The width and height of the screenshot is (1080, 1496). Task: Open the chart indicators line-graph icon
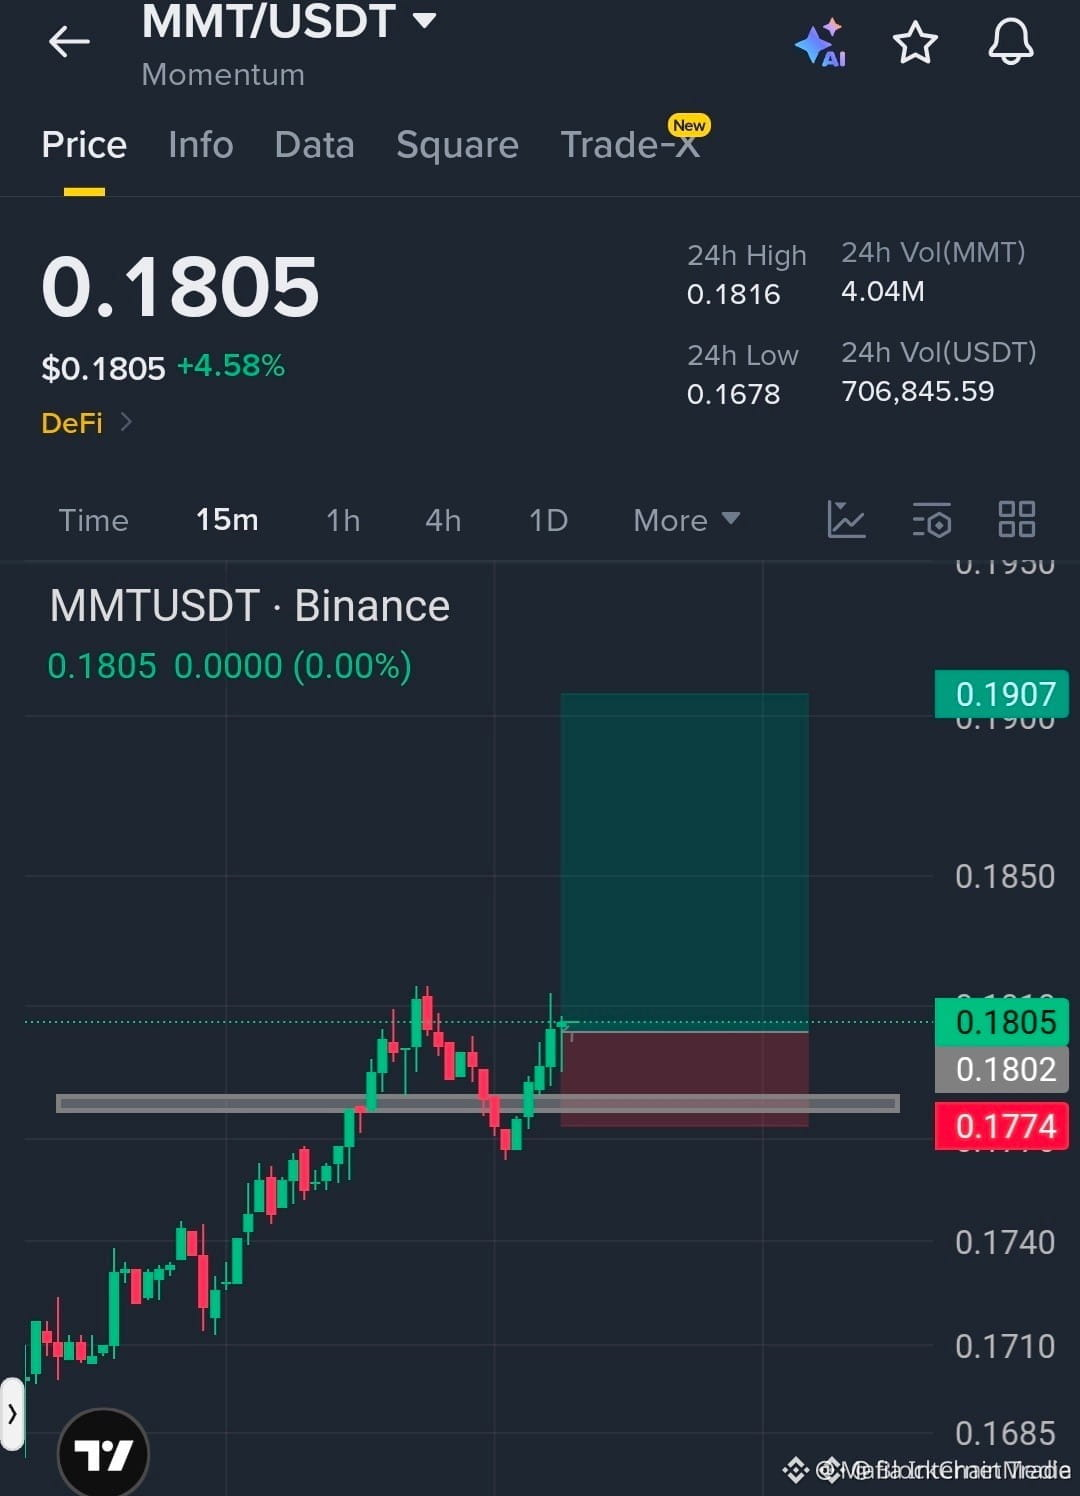846,520
